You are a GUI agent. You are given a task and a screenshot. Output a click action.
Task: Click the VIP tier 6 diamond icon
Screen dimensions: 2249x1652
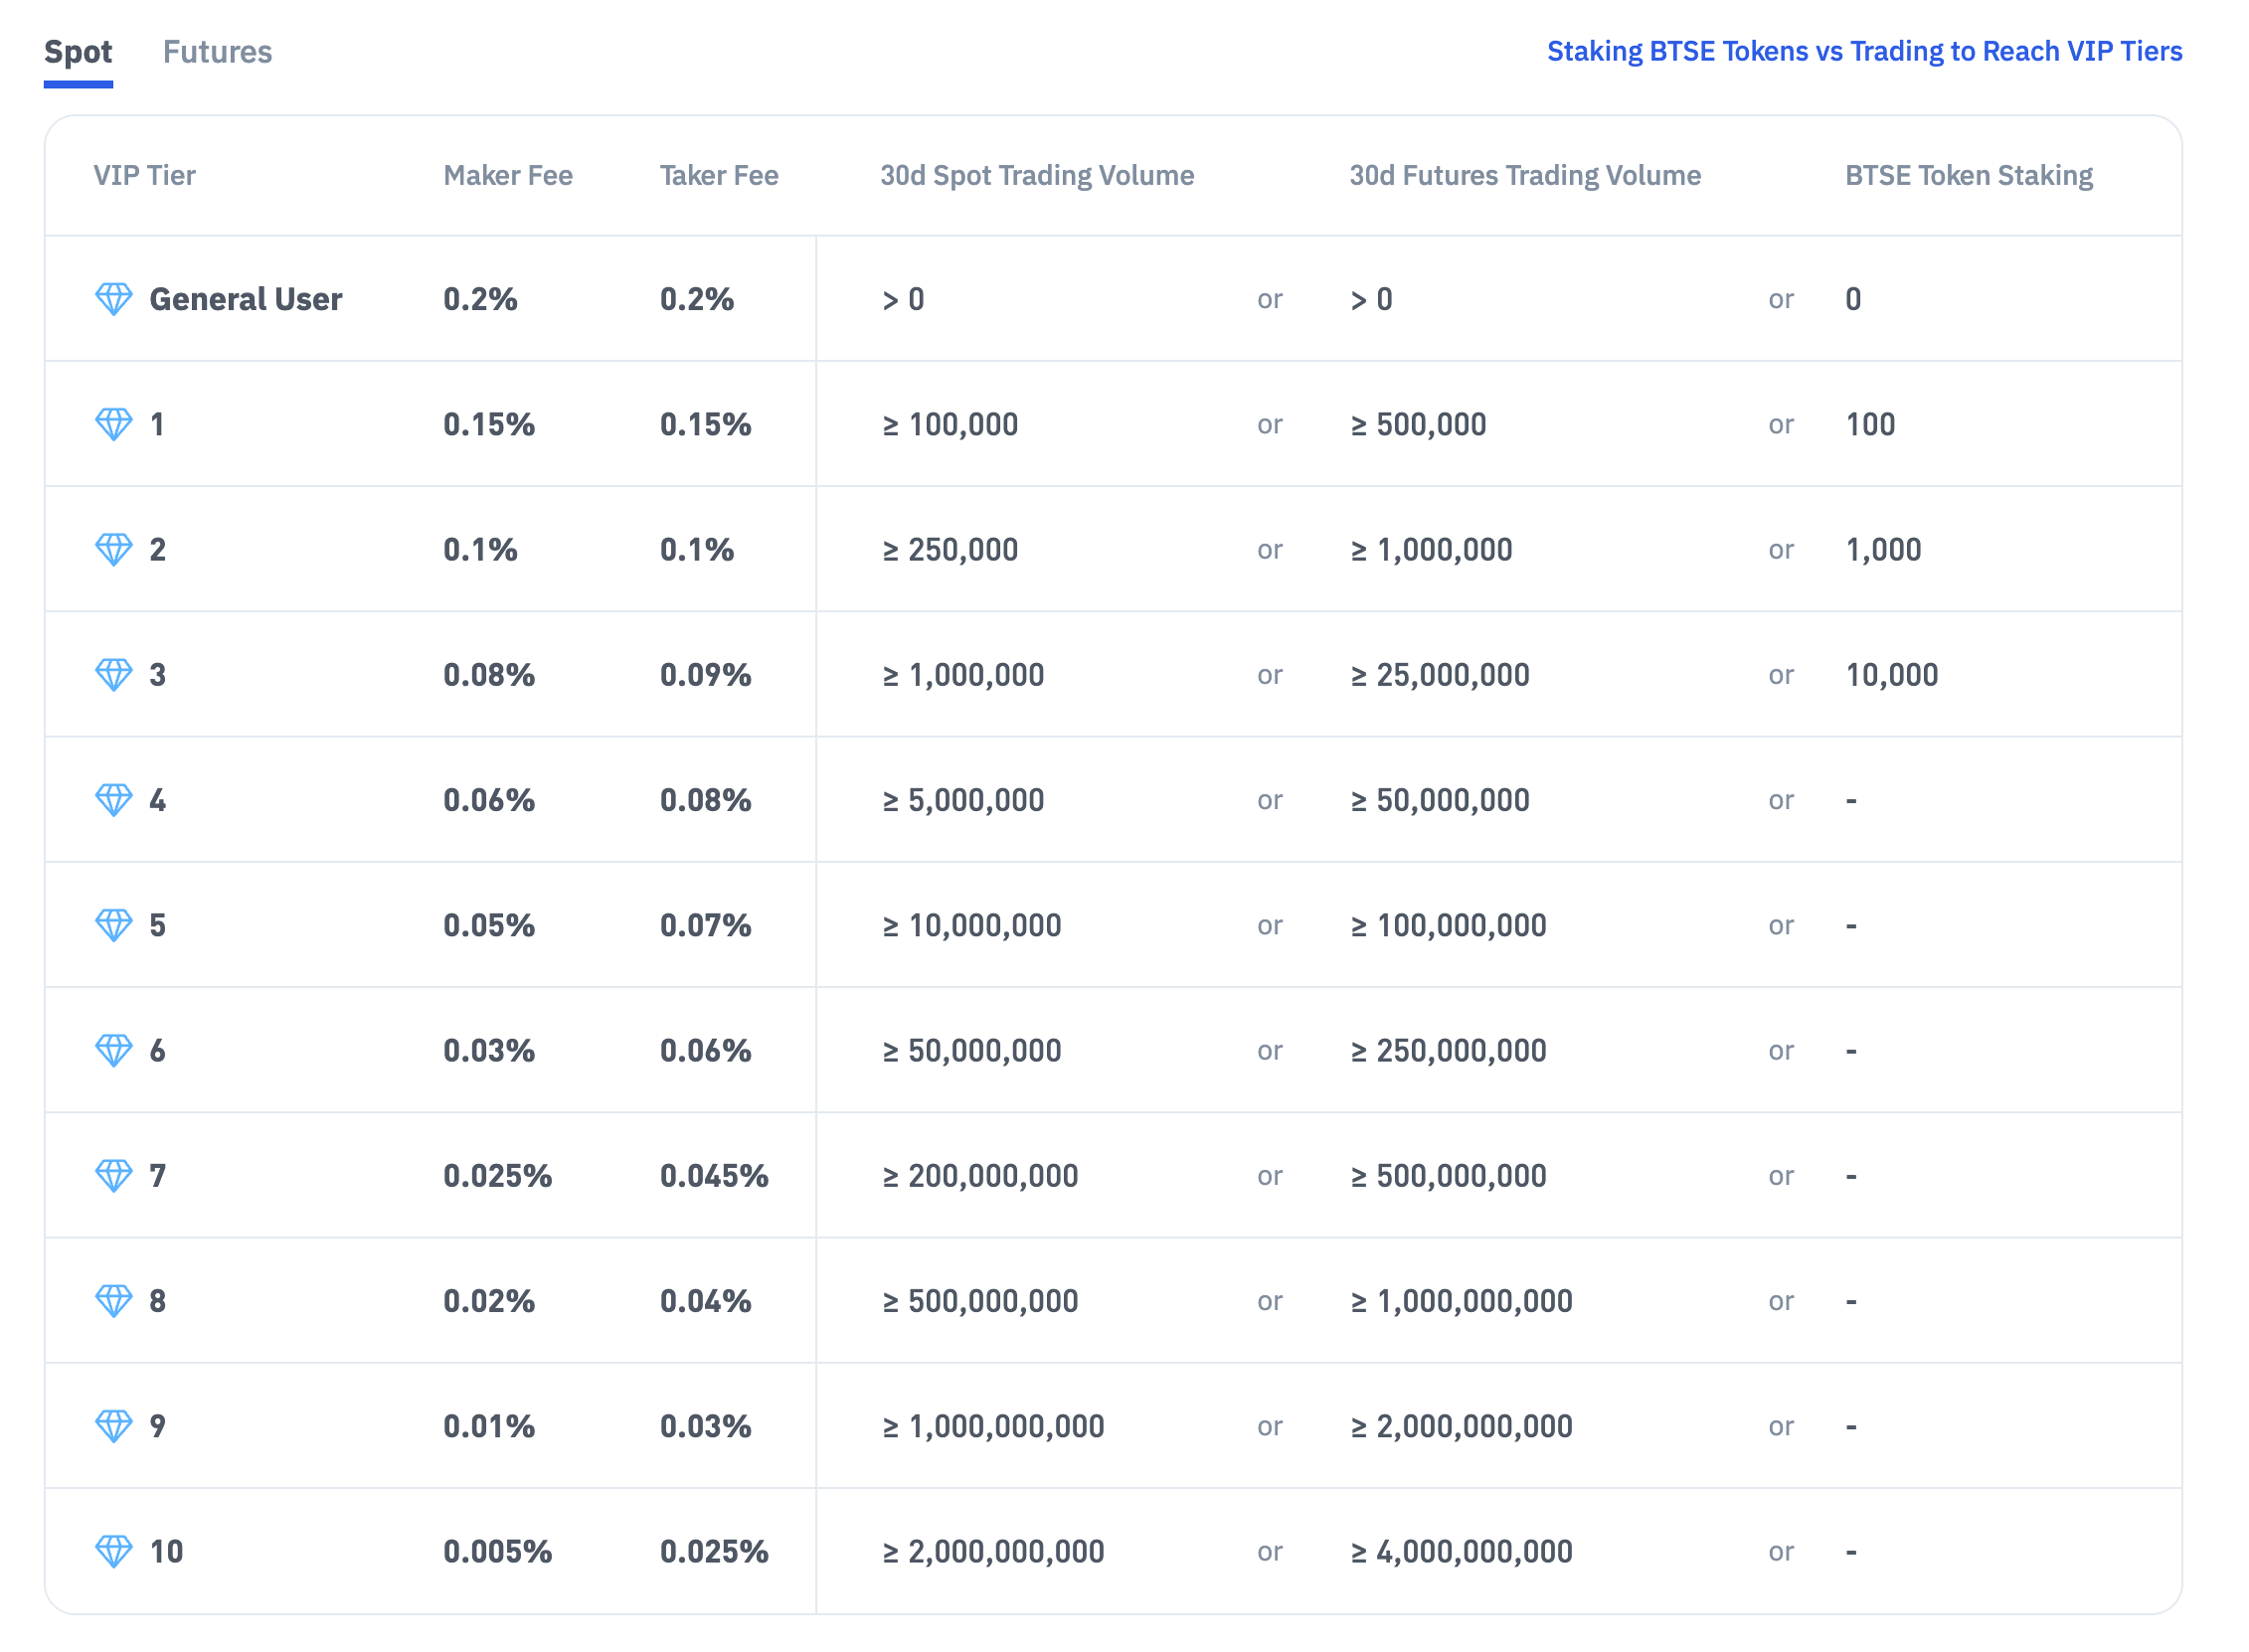tap(113, 1050)
